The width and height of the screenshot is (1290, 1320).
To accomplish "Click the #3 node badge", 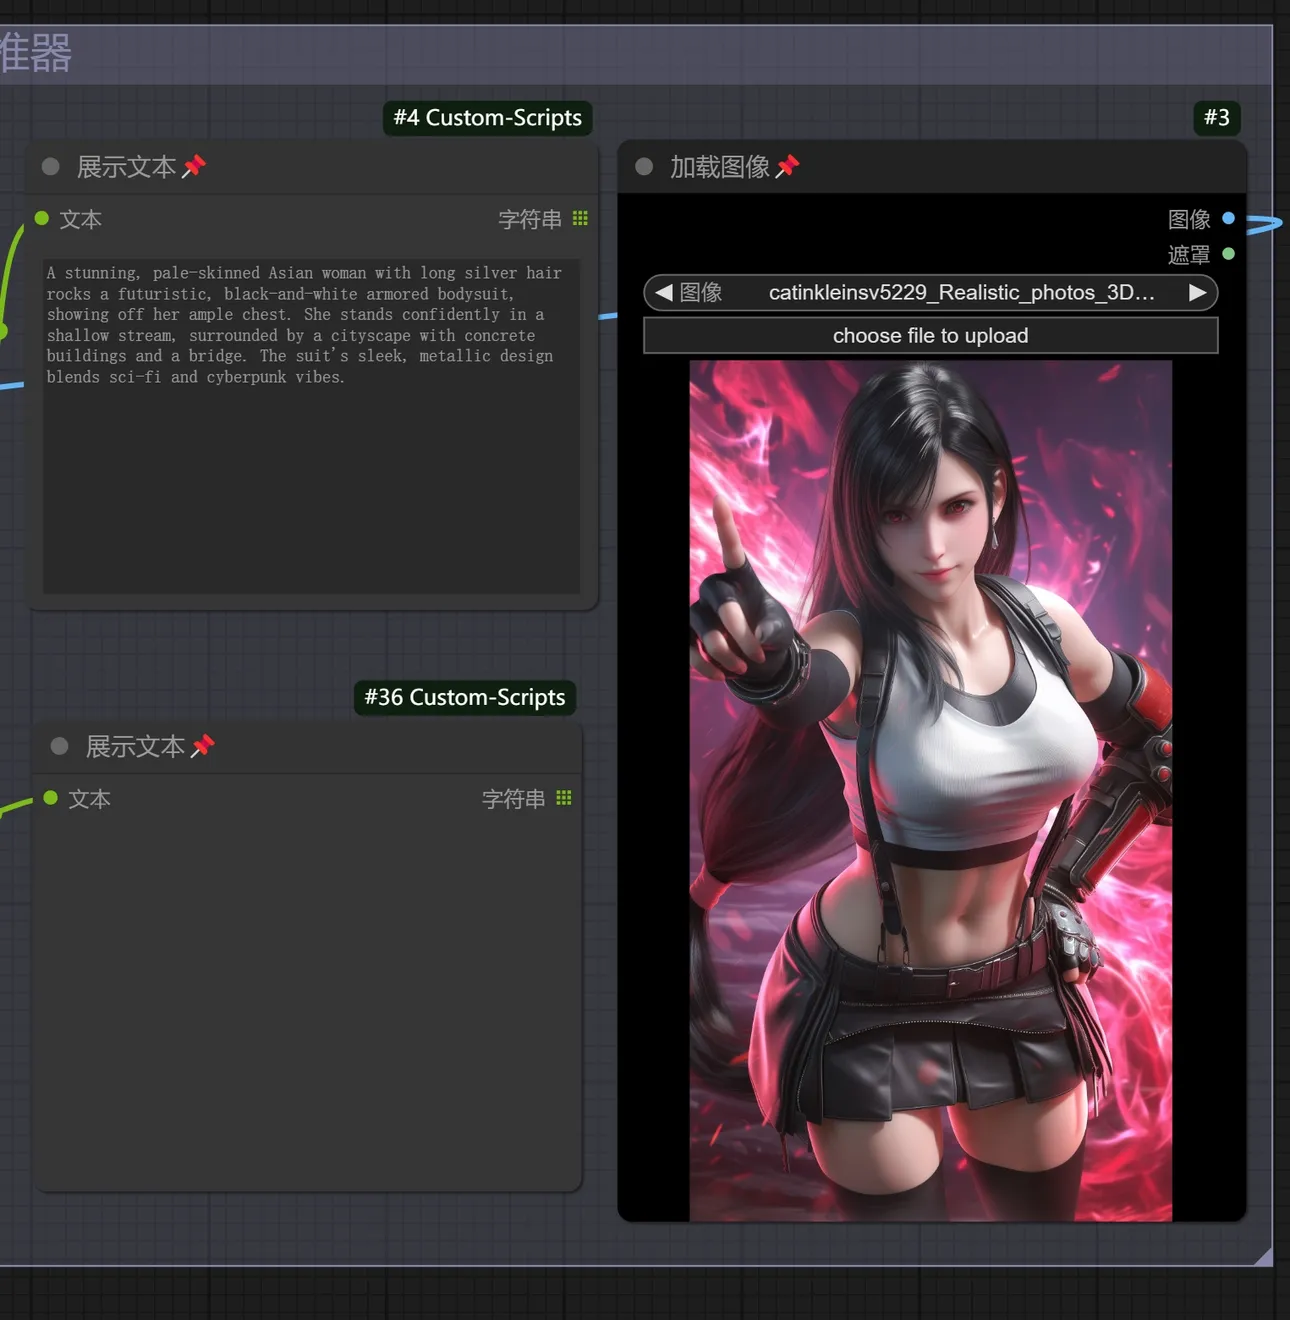I will [1217, 118].
